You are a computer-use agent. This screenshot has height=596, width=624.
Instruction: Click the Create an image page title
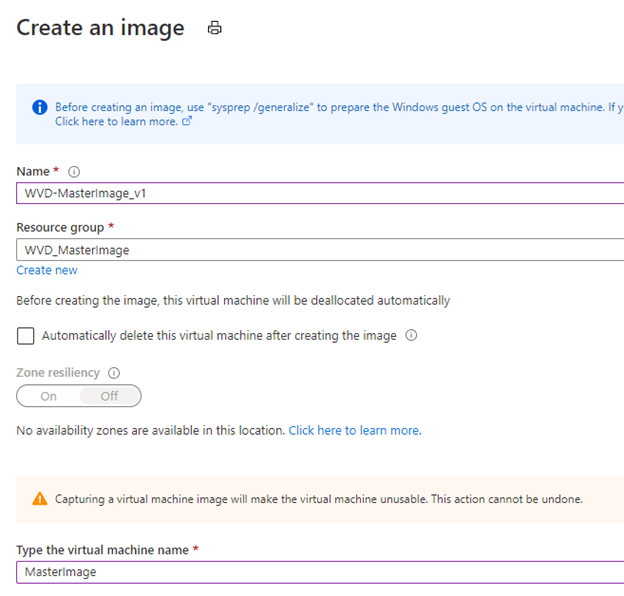[100, 28]
